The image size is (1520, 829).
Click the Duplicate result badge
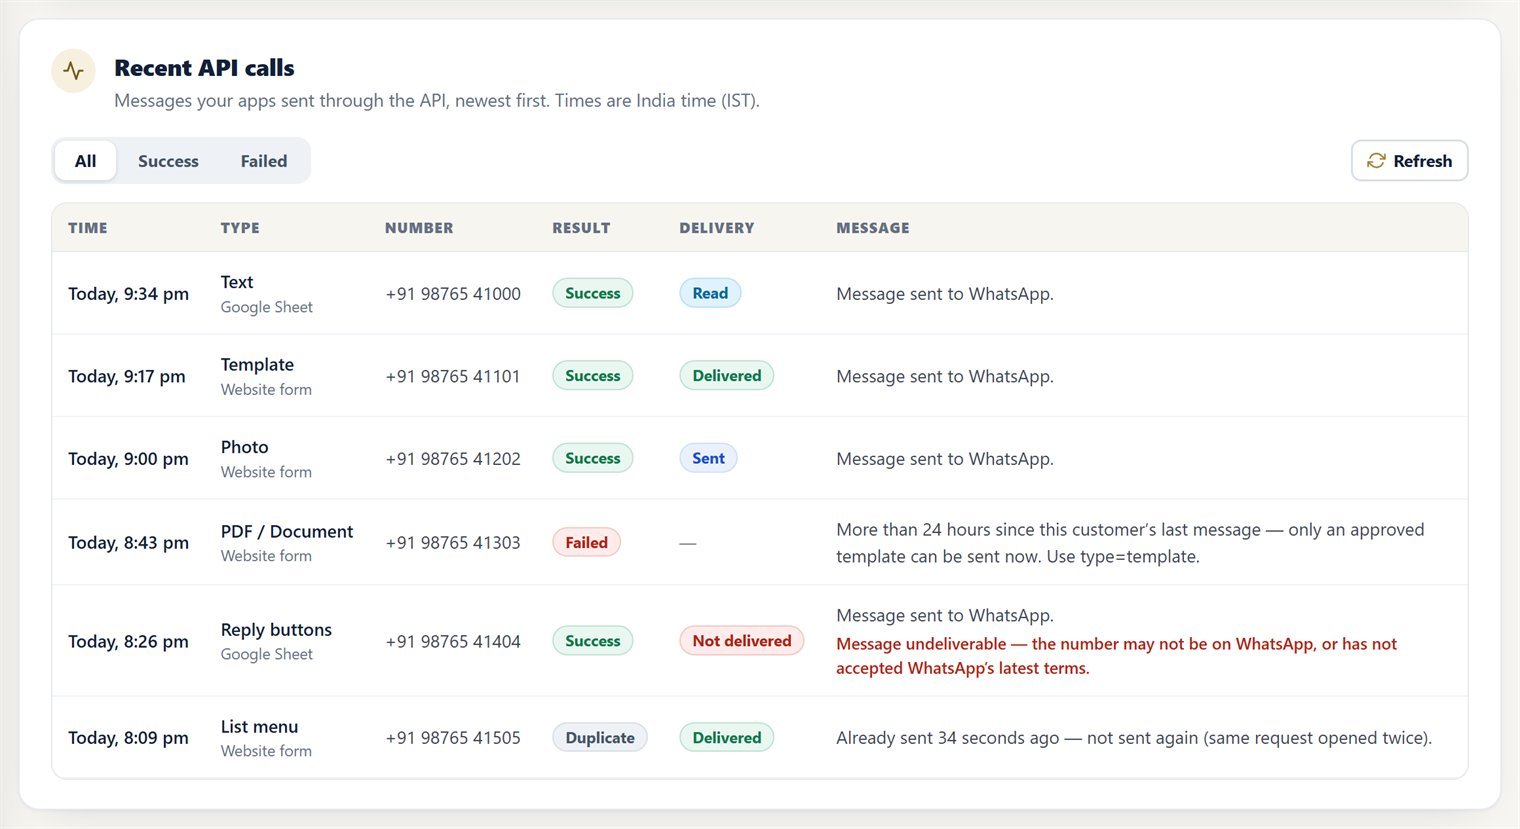pos(600,738)
